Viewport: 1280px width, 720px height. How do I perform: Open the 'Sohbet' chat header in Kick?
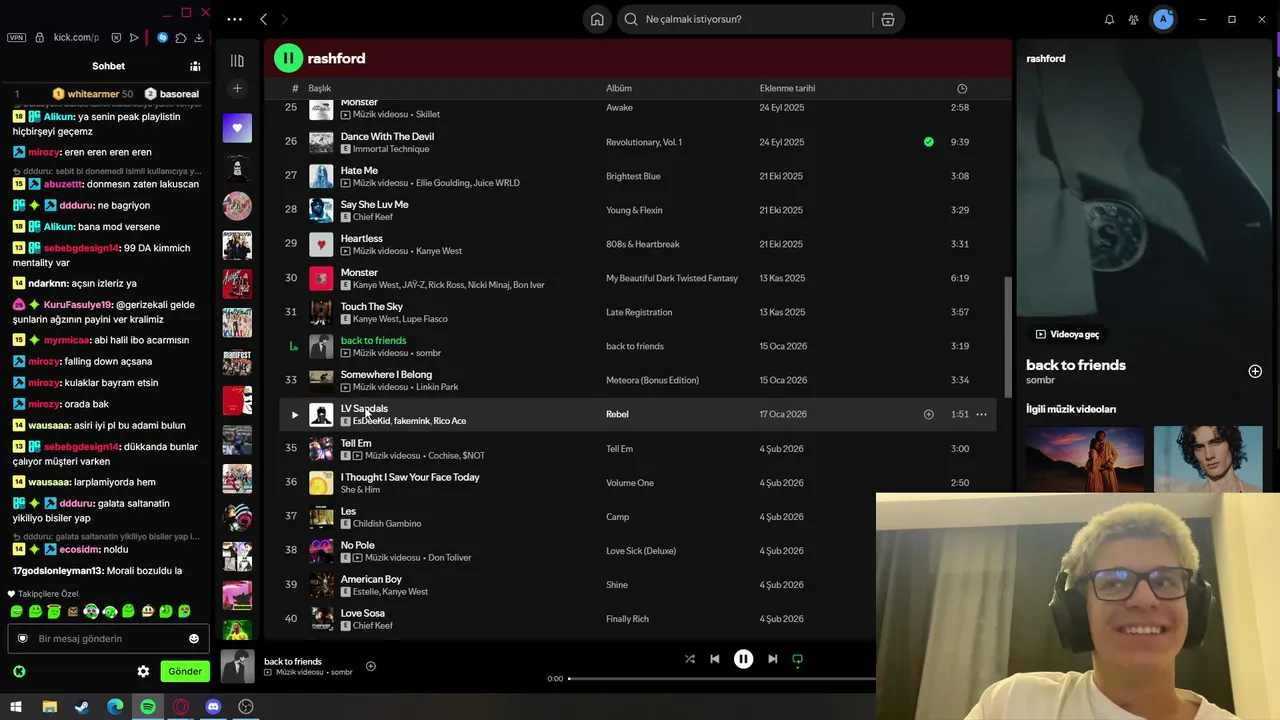coord(108,66)
